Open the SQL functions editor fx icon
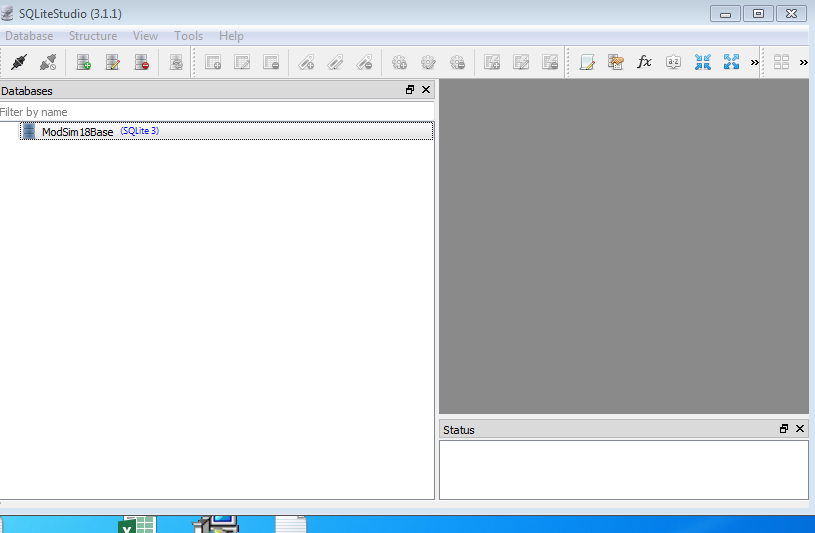This screenshot has width=815, height=533. point(645,62)
